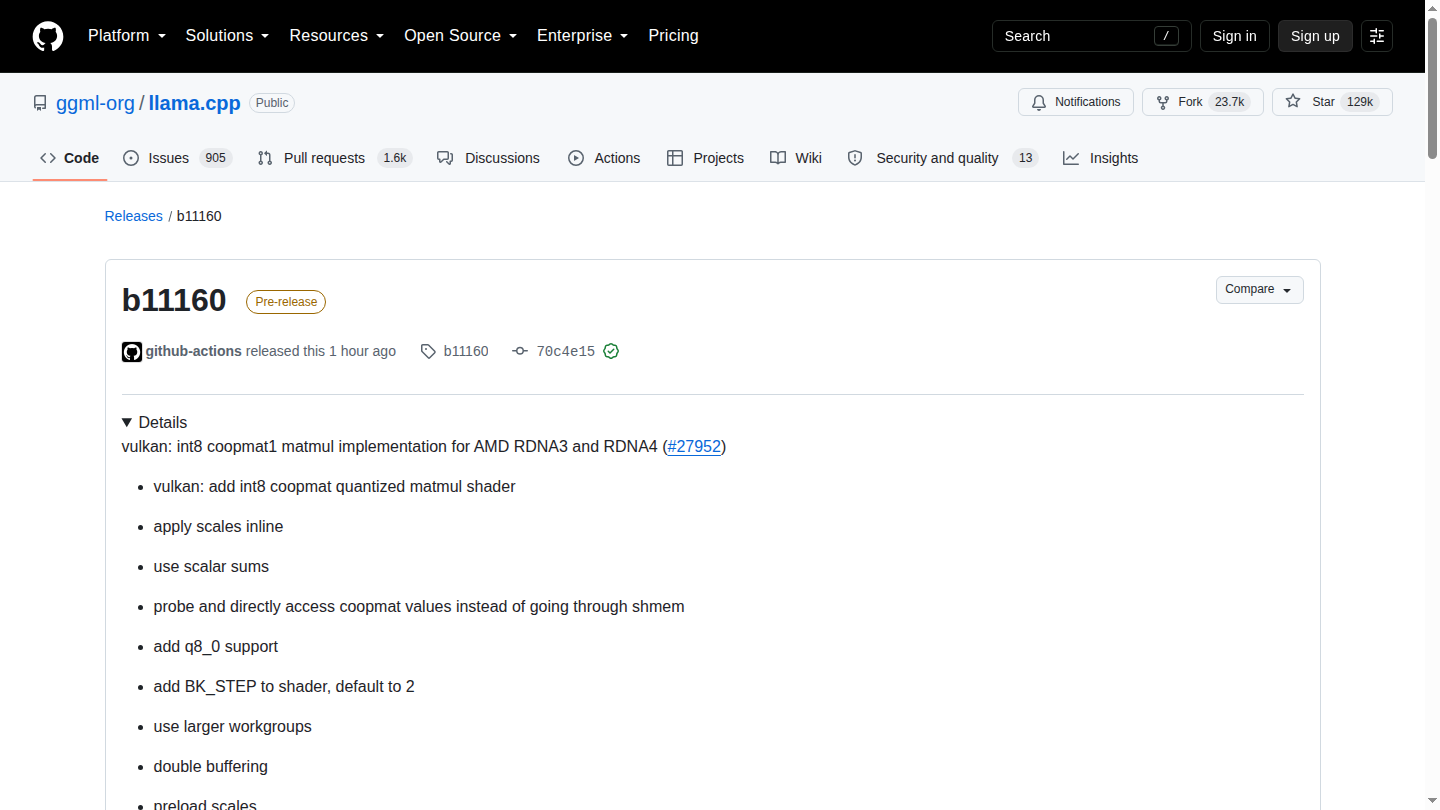The width and height of the screenshot is (1440, 810).
Task: Go to the Pricing page
Action: (x=674, y=36)
